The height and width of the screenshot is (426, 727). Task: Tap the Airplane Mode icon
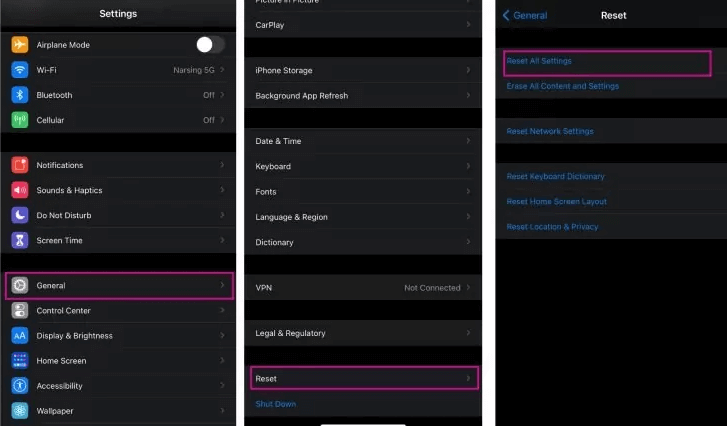tap(20, 45)
